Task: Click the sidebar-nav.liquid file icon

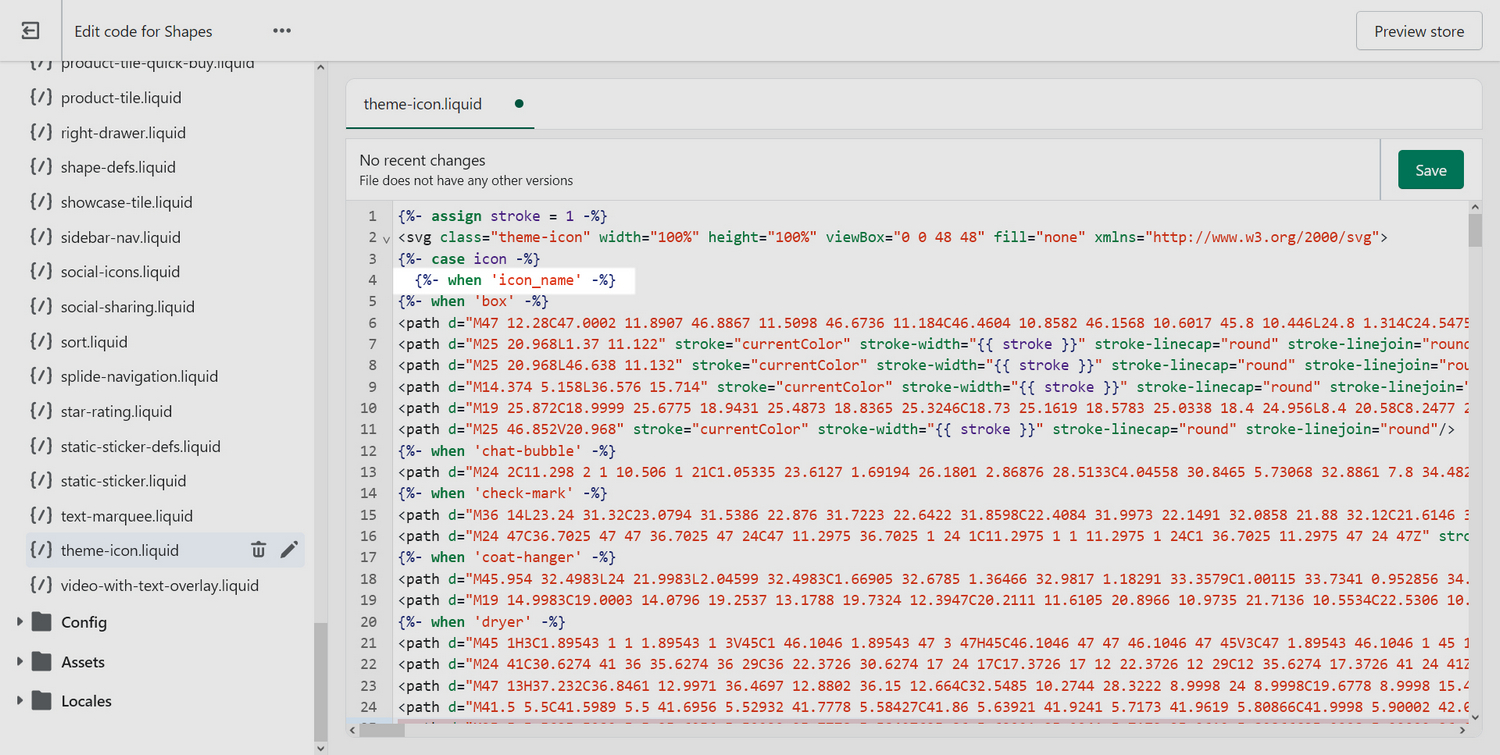Action: point(40,237)
